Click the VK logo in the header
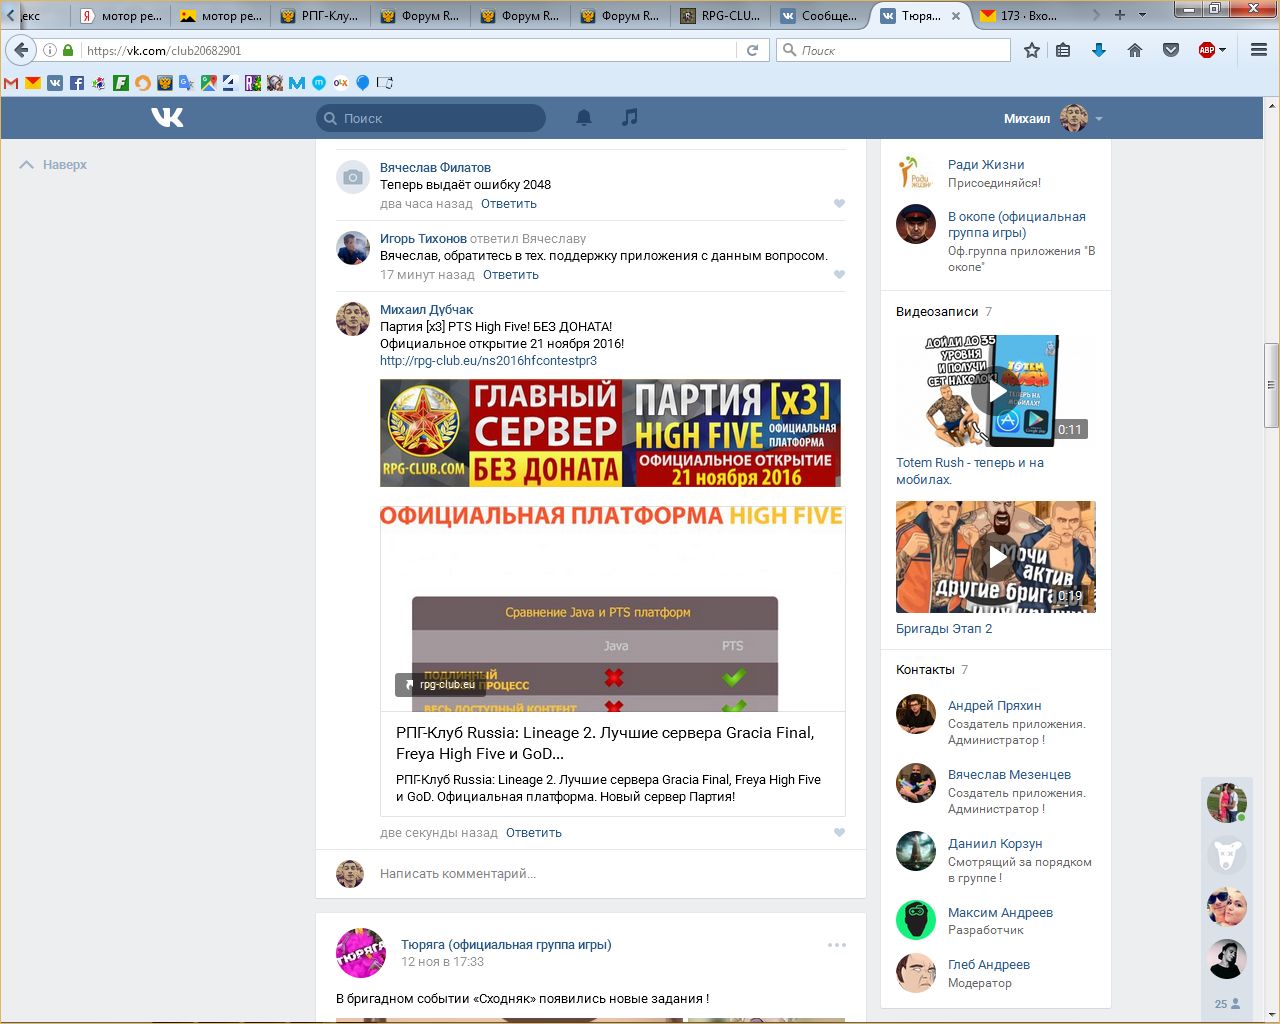The width and height of the screenshot is (1280, 1024). 167,118
